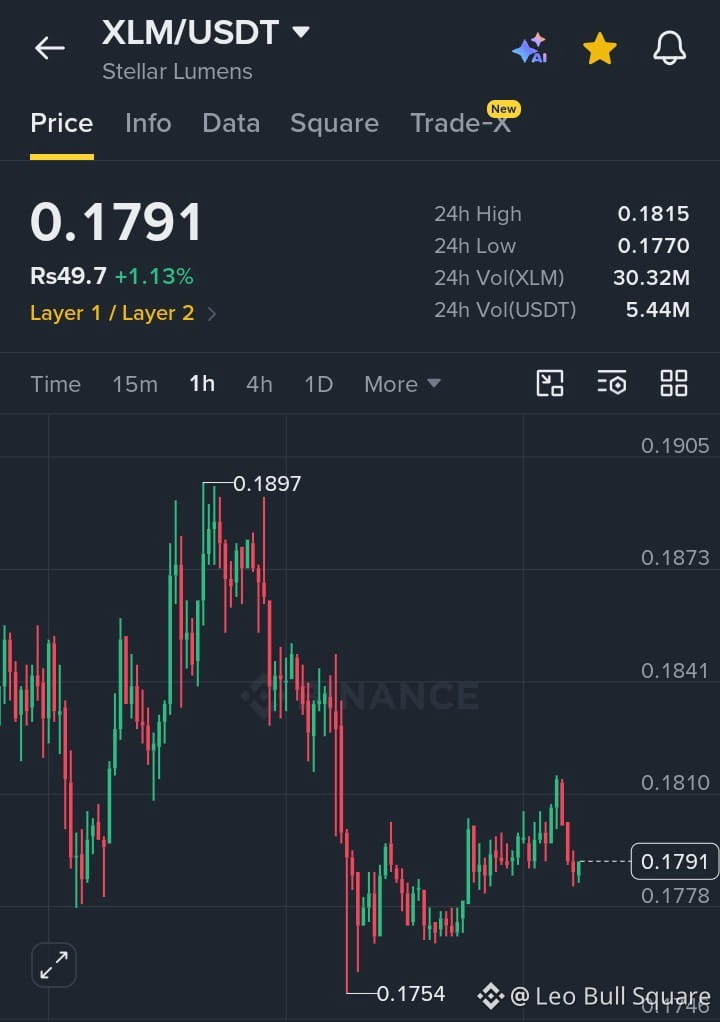Click the 24h Vol(XLM) value 30.32M
This screenshot has width=720, height=1022.
pyautogui.click(x=651, y=278)
